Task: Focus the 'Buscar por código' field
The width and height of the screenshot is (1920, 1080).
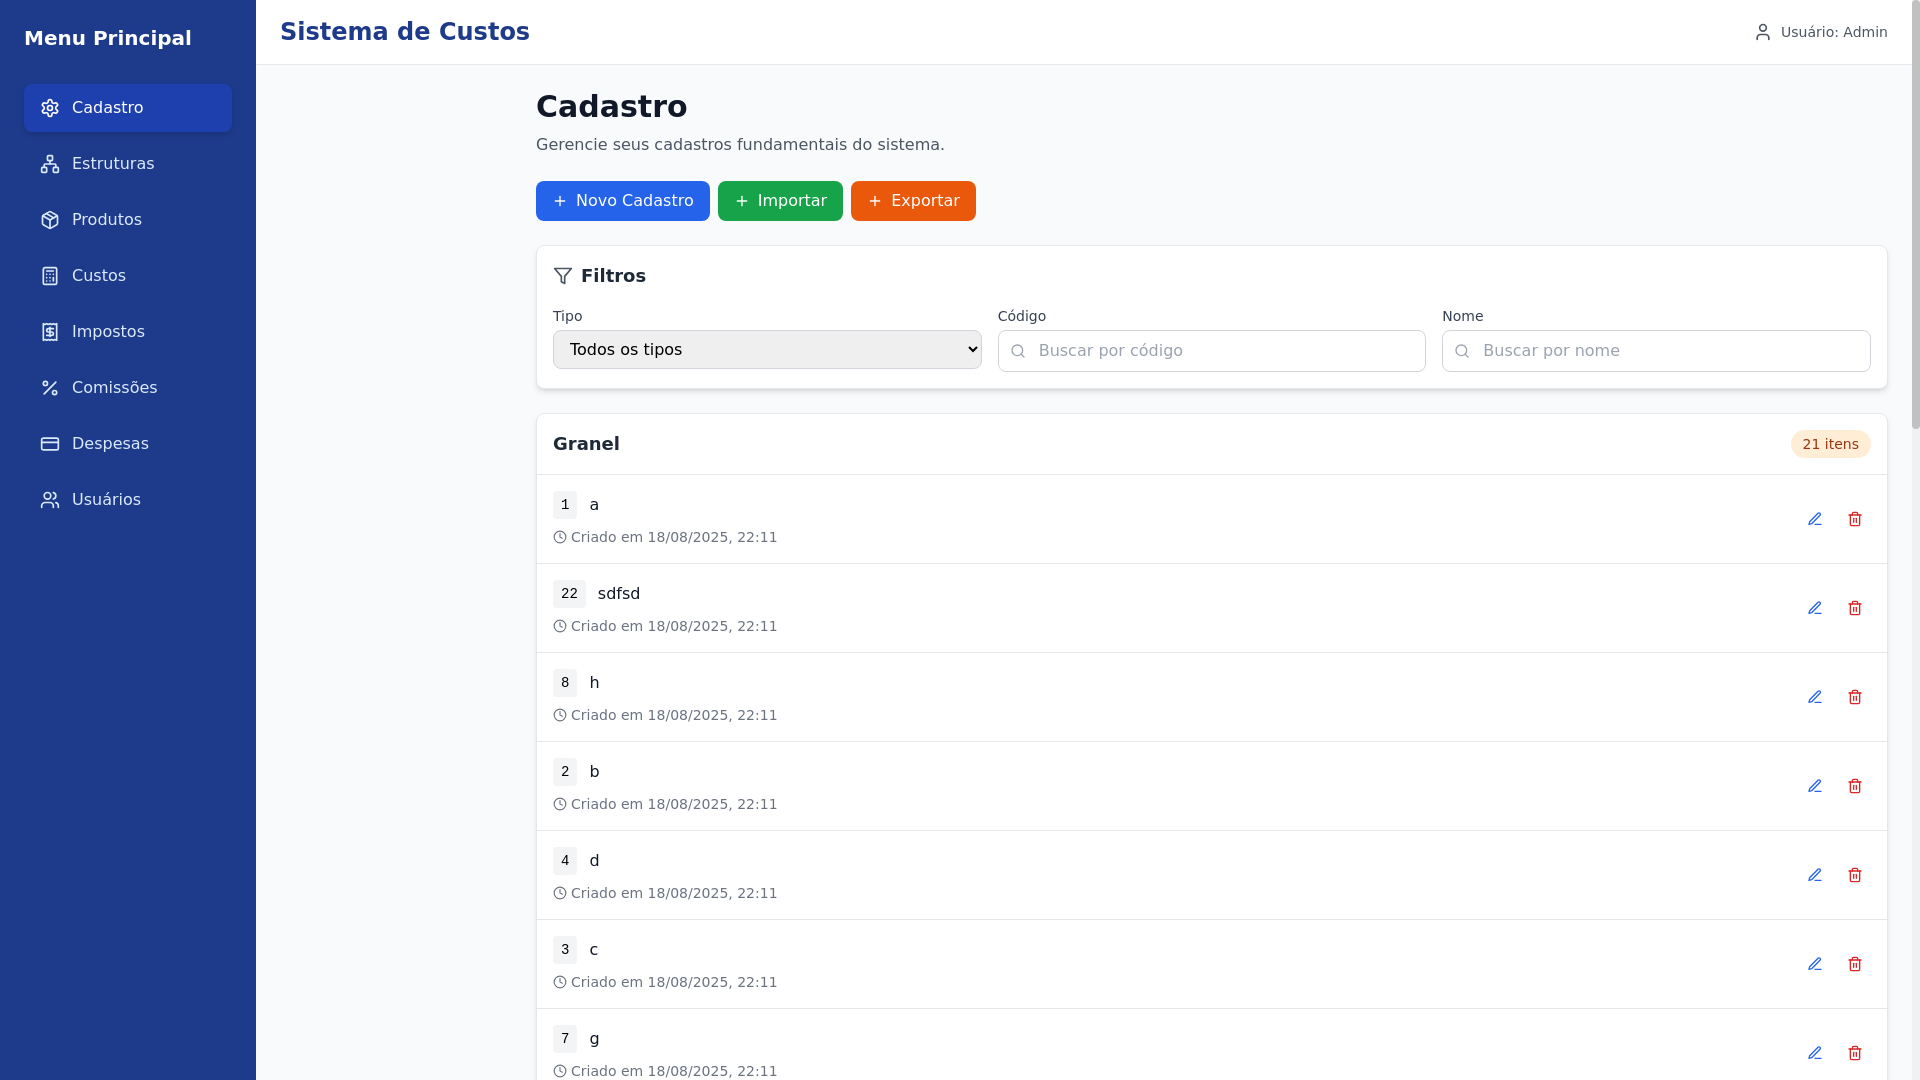Action: (x=1212, y=351)
